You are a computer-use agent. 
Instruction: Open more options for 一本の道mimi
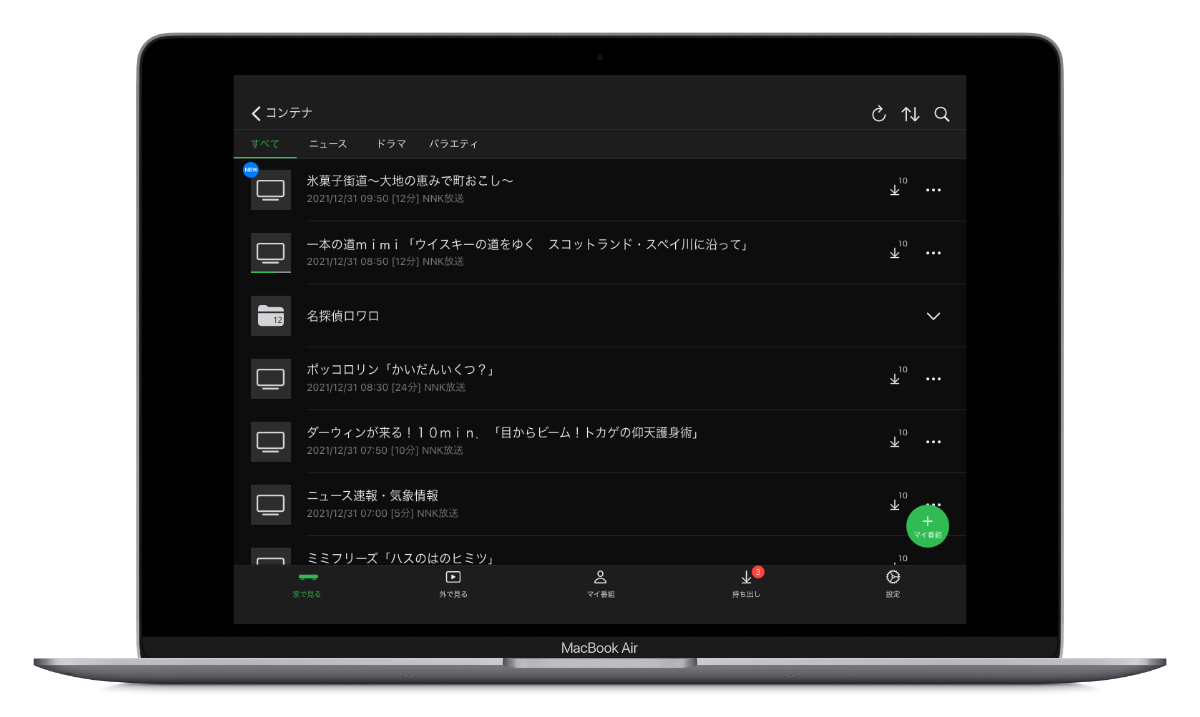933,253
